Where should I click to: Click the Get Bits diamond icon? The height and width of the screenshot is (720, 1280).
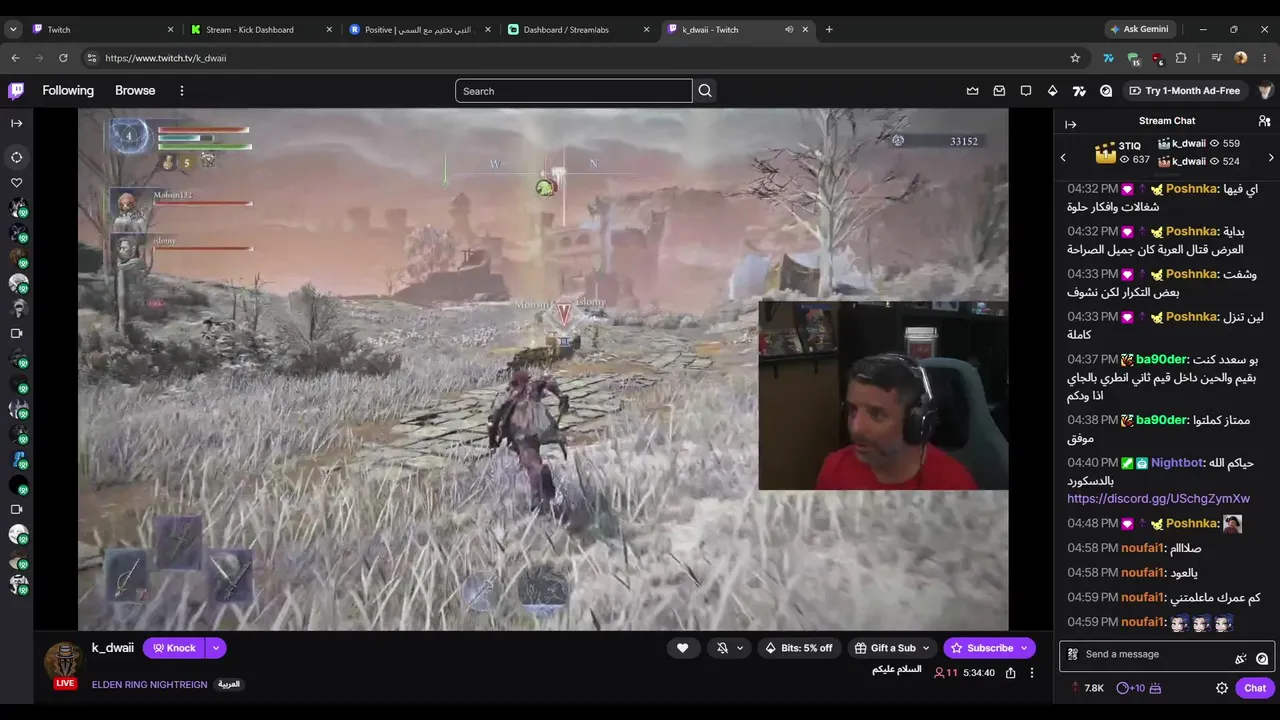[1052, 91]
